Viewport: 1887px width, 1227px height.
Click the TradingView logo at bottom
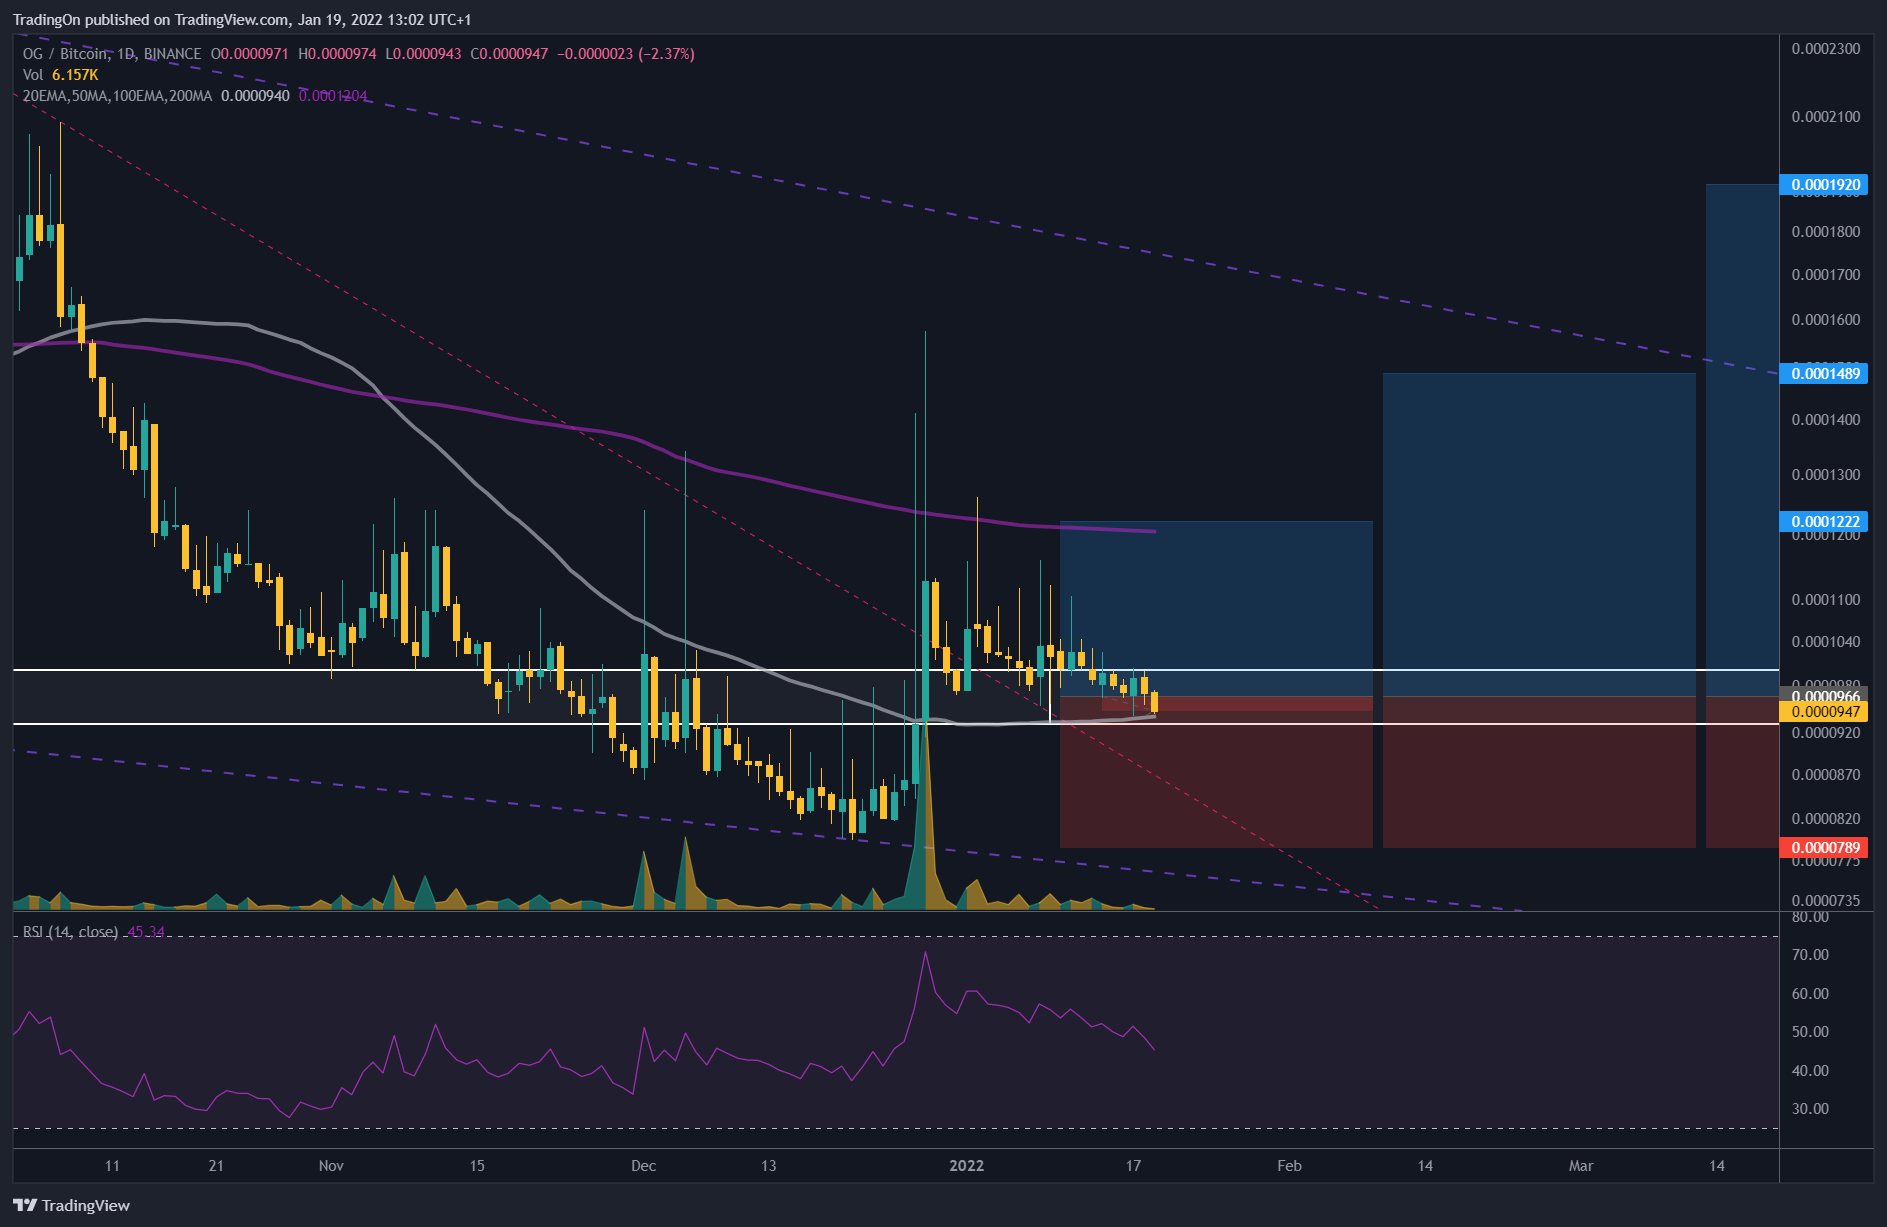(72, 1205)
